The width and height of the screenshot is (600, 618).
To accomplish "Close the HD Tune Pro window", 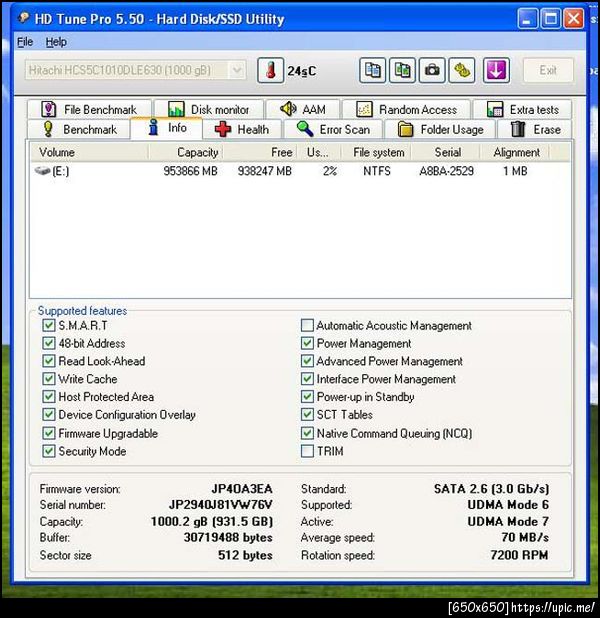I will click(x=574, y=19).
